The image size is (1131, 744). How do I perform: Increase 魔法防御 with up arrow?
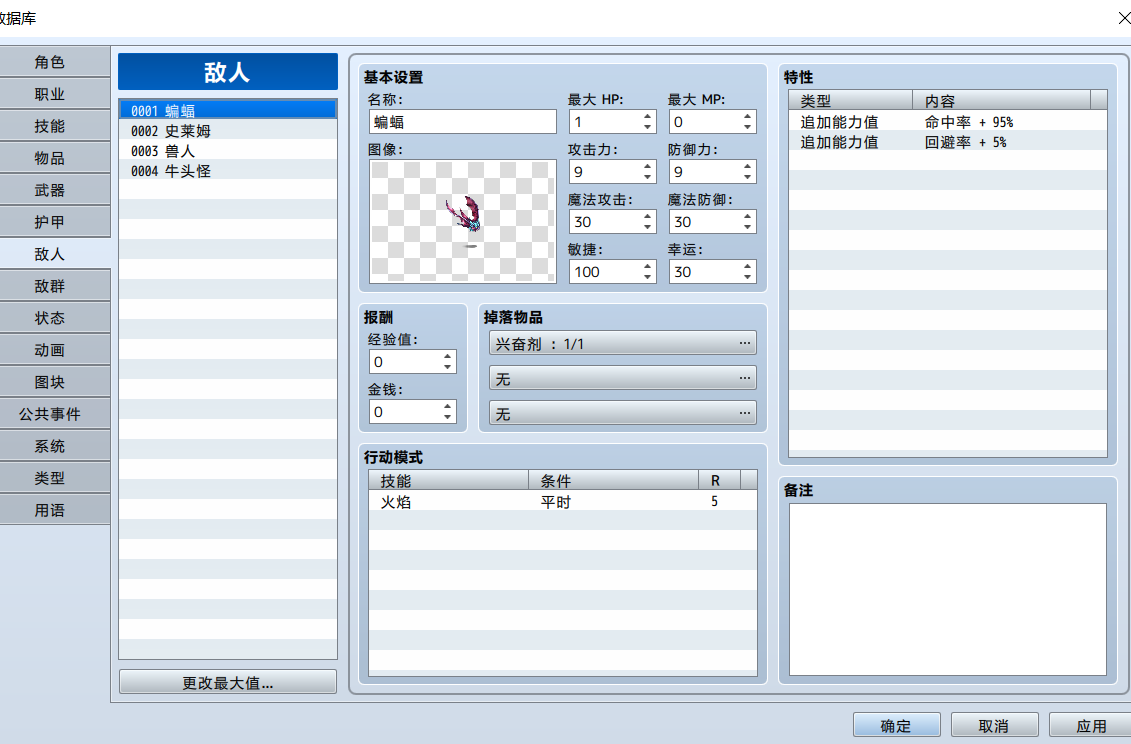coord(747,216)
